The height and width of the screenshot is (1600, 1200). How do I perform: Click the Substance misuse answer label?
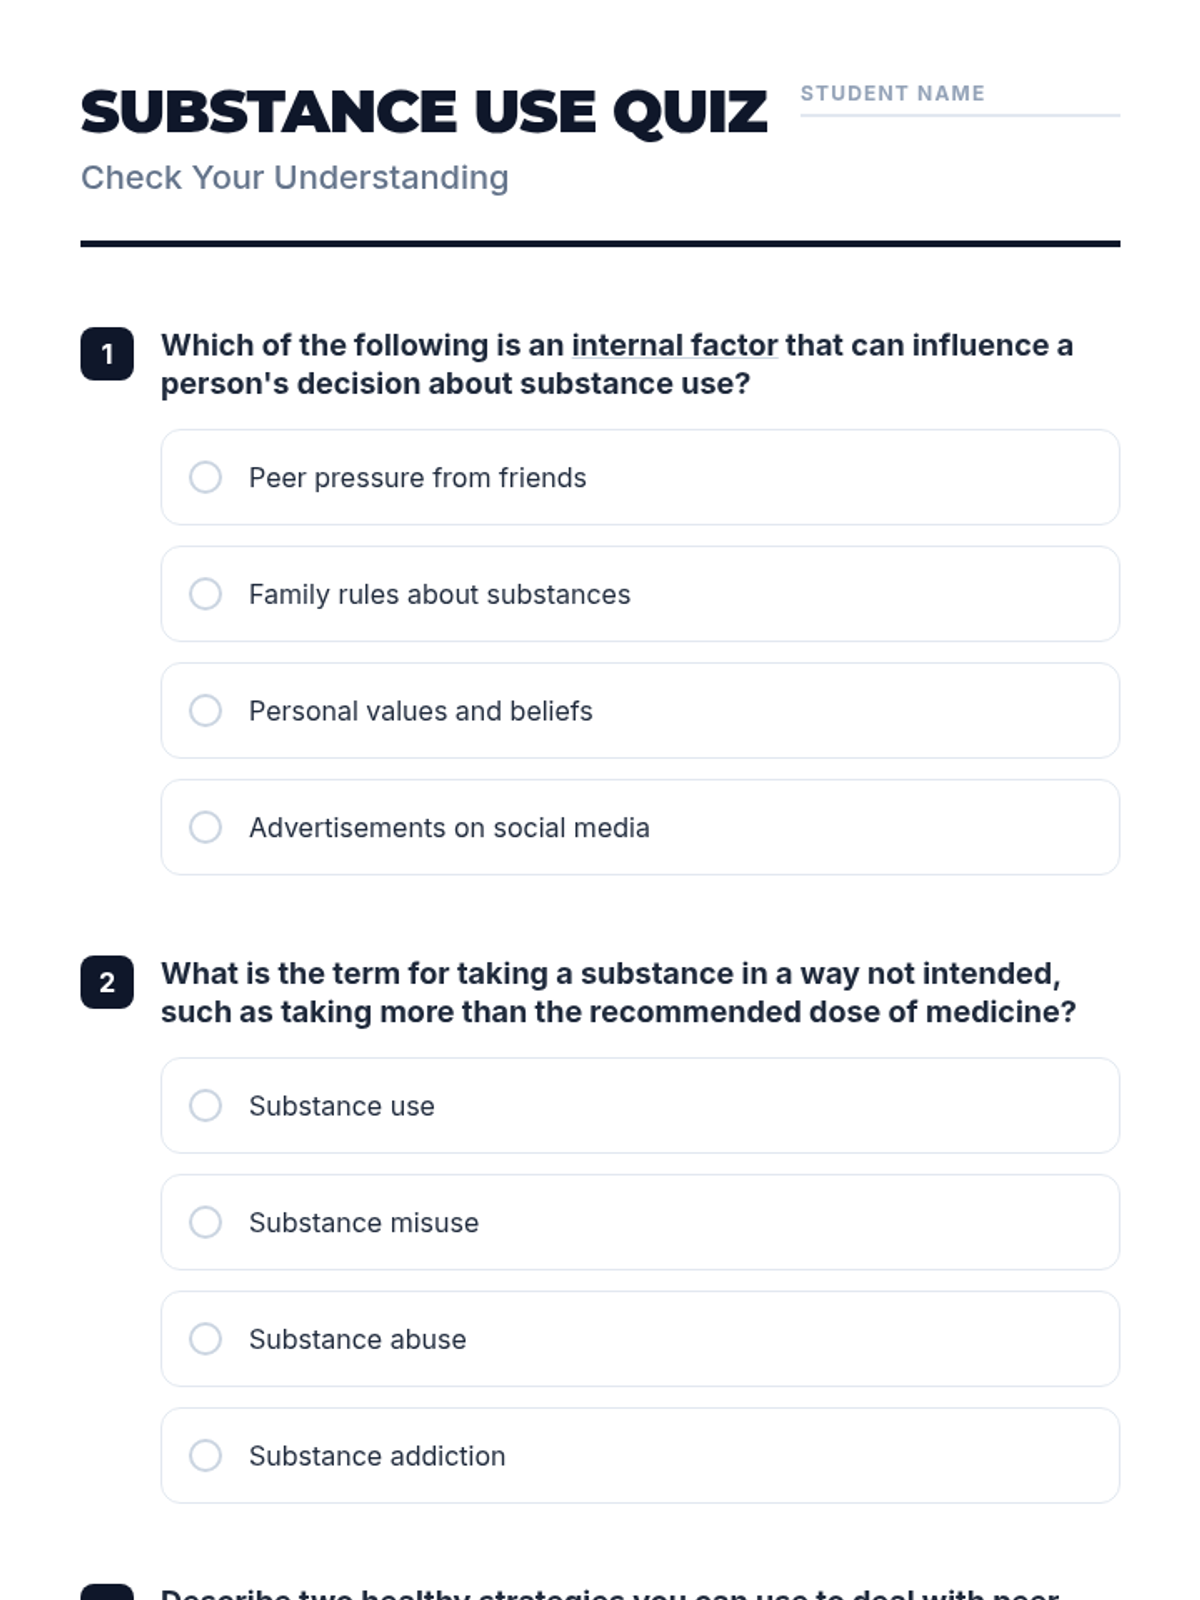[363, 1223]
